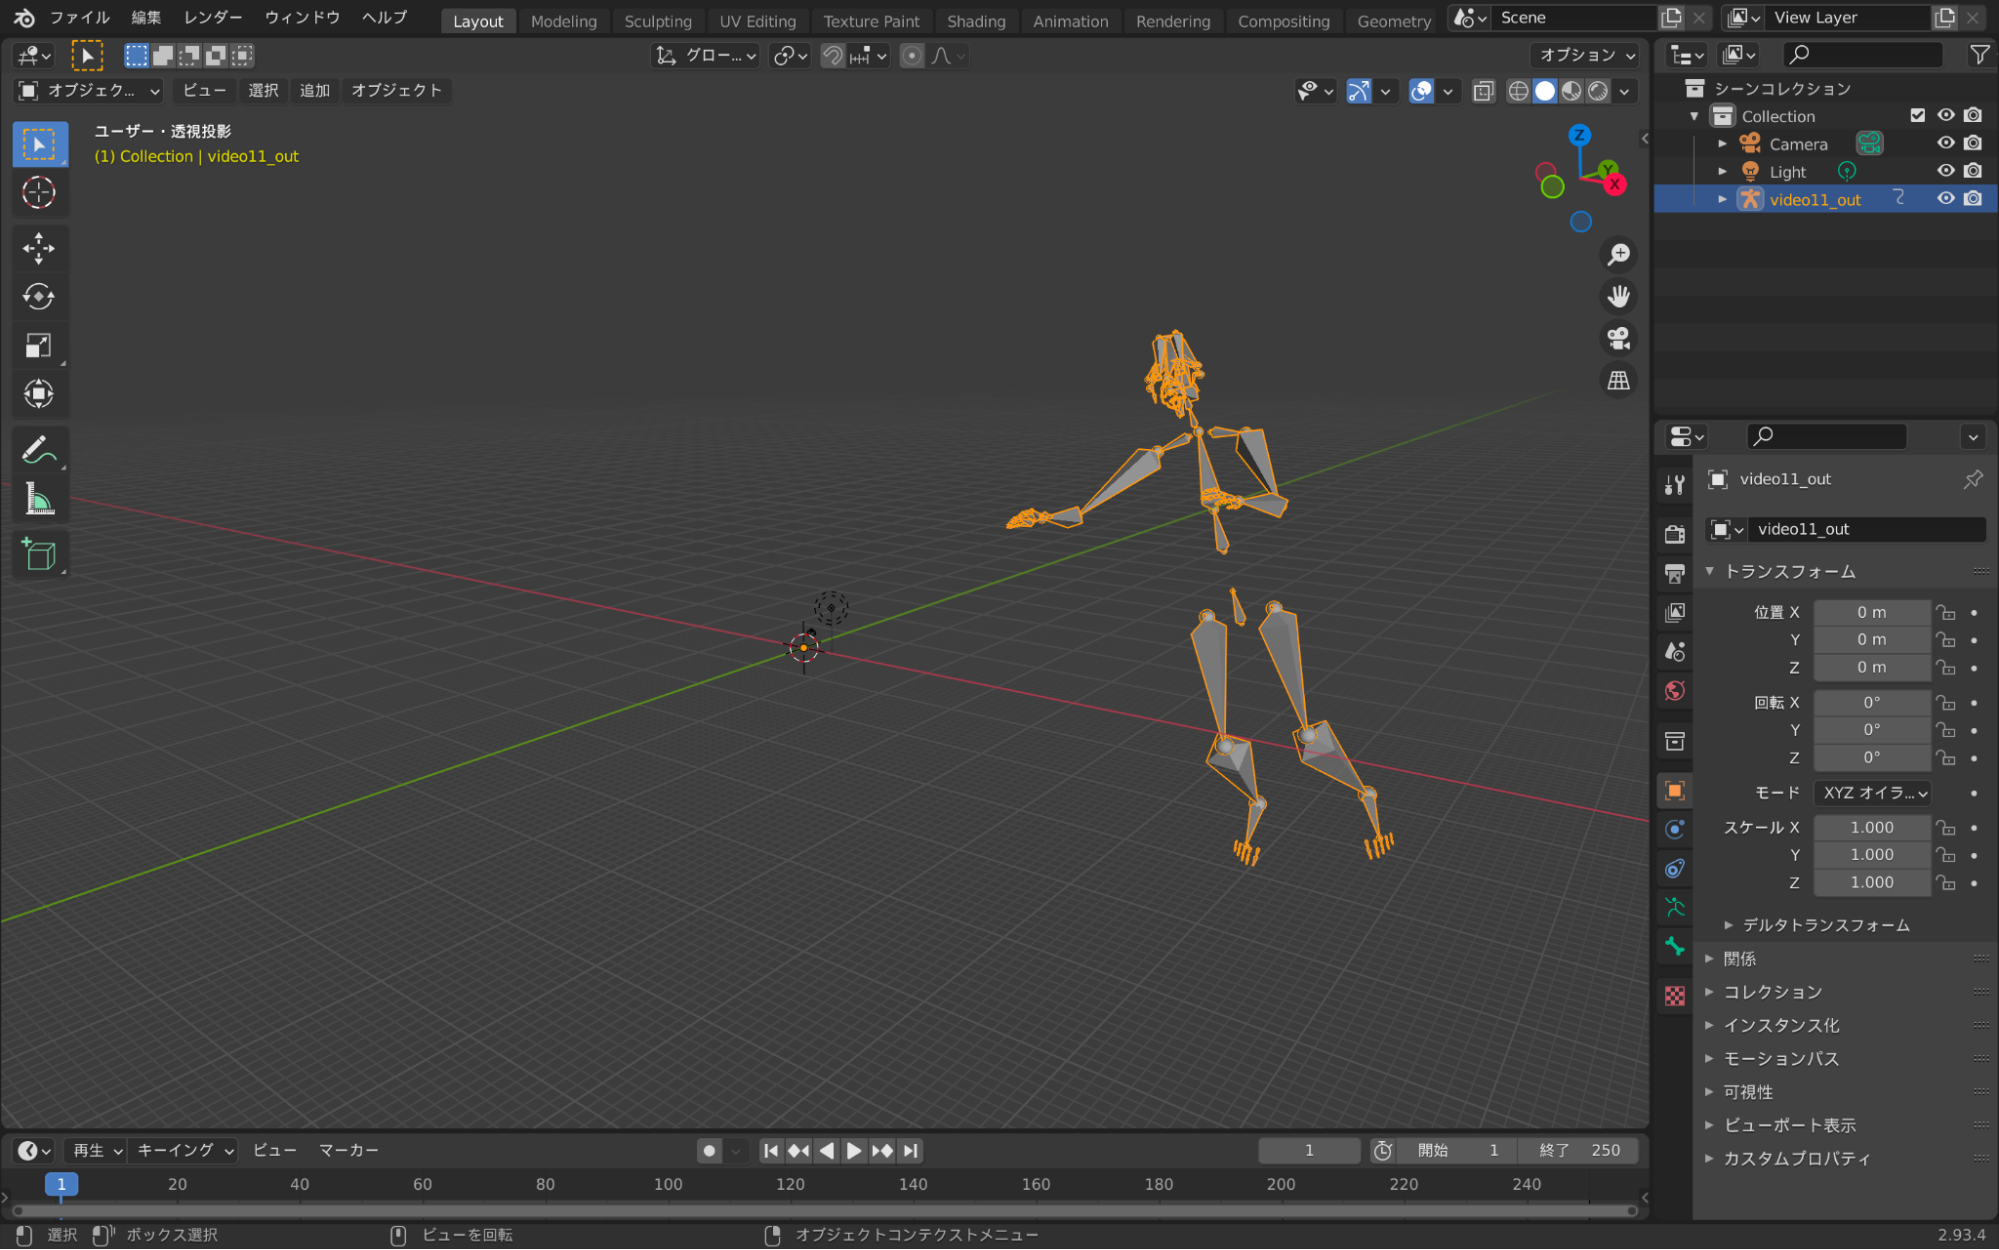The width and height of the screenshot is (1999, 1250).
Task: Open the Tool properties tab
Action: coord(1675,486)
